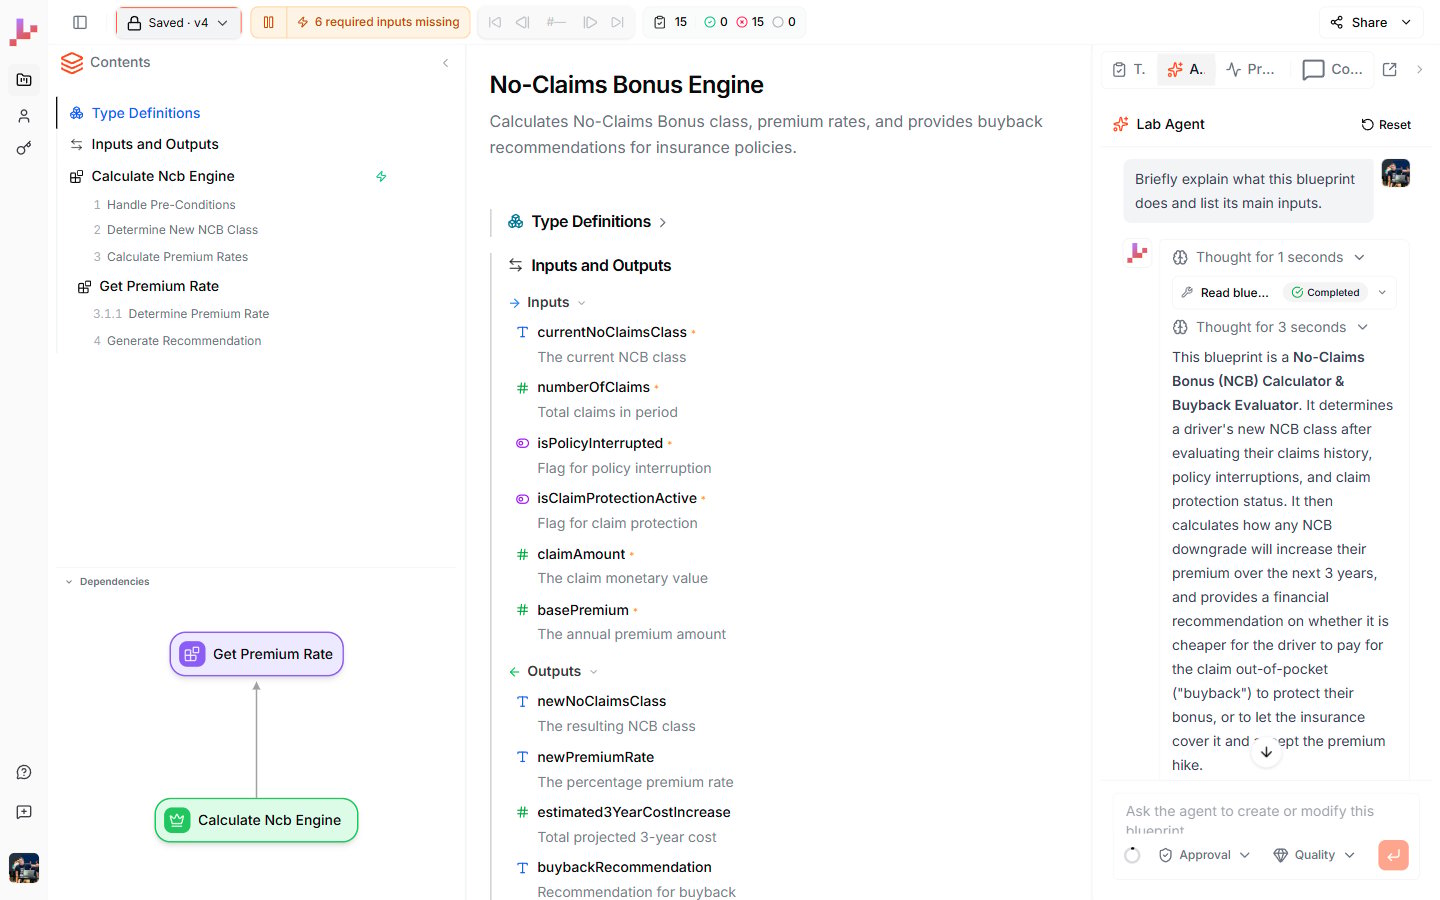Expand Thought for 3 seconds

click(1271, 327)
